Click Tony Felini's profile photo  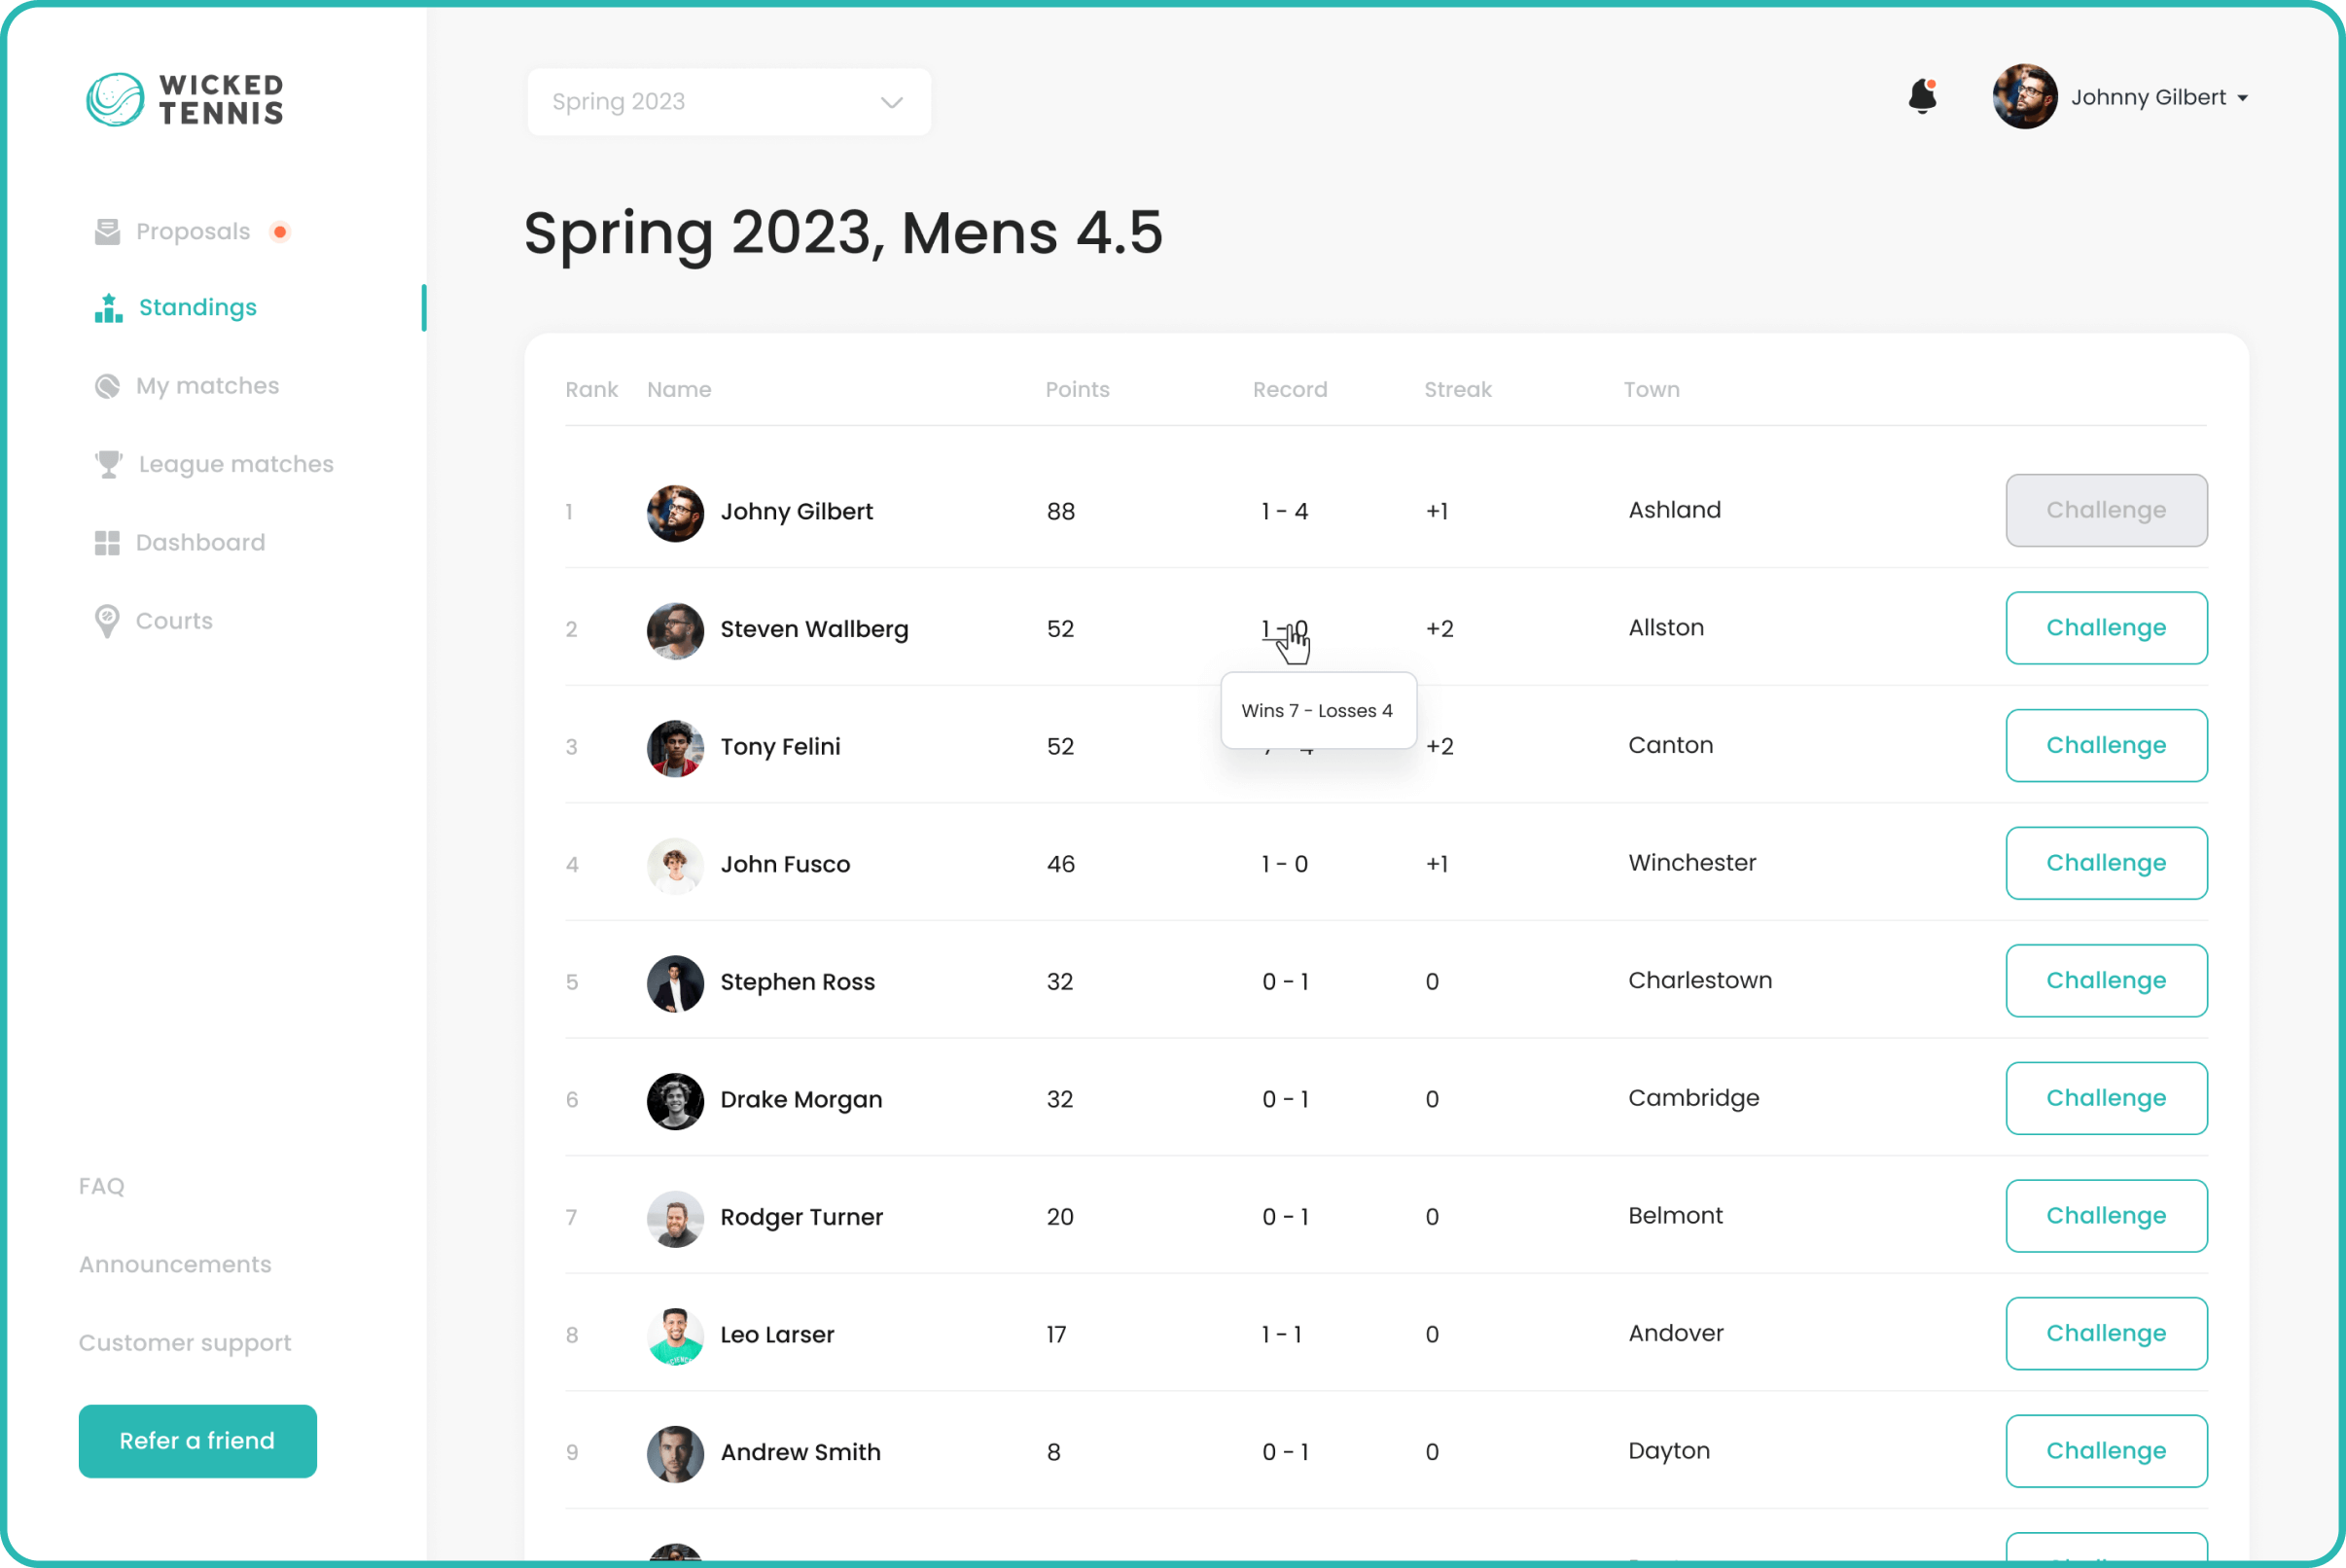pyautogui.click(x=675, y=747)
